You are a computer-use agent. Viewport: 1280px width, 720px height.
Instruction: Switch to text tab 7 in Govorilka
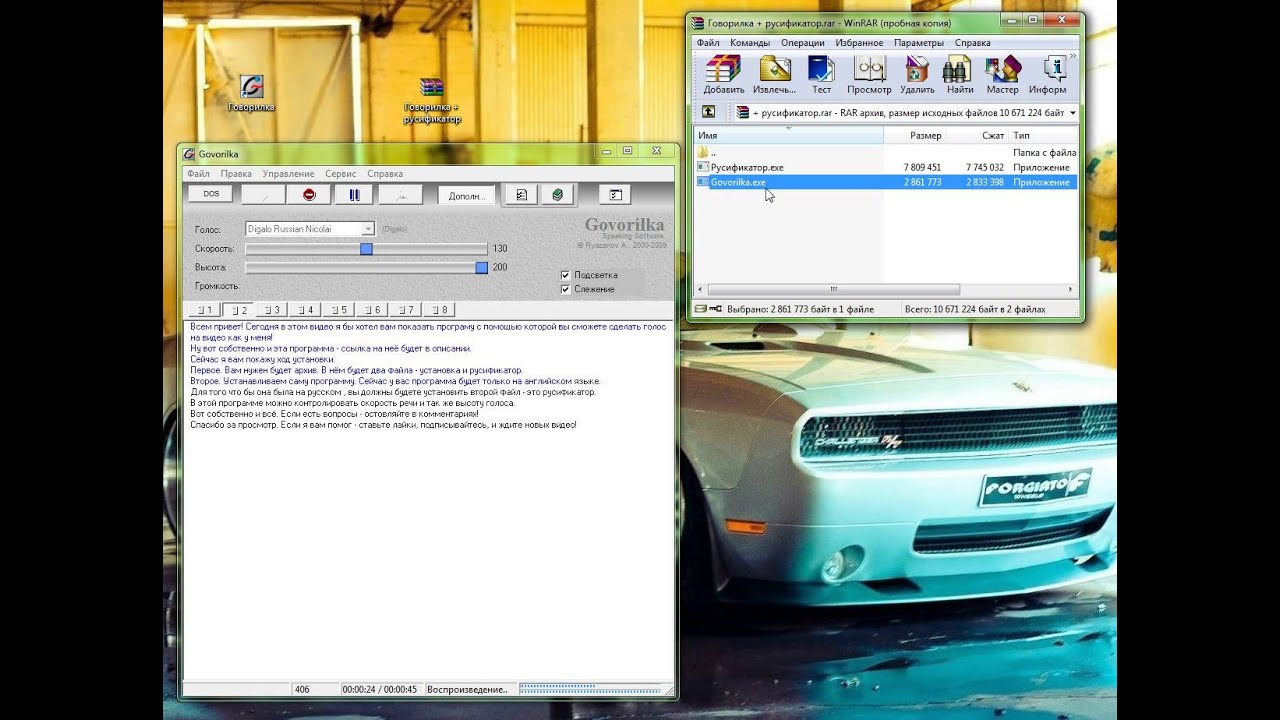coord(406,310)
